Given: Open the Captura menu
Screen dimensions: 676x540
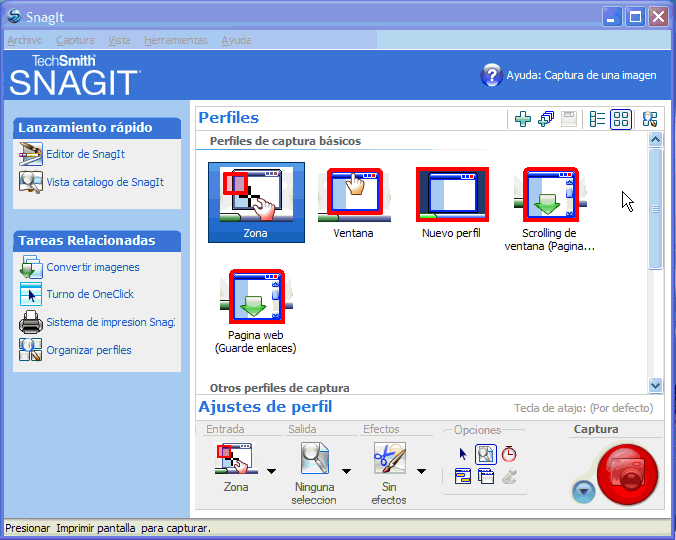Looking at the screenshot, I should pos(75,40).
